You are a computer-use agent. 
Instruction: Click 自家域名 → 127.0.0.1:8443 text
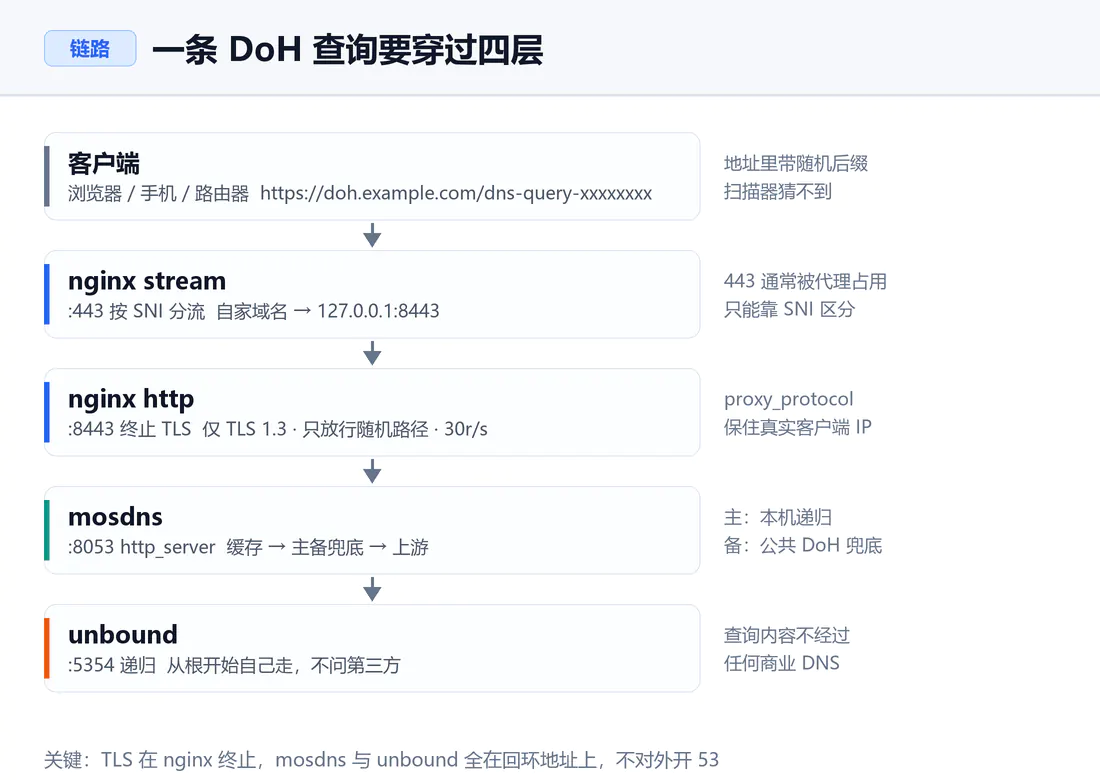pyautogui.click(x=328, y=311)
